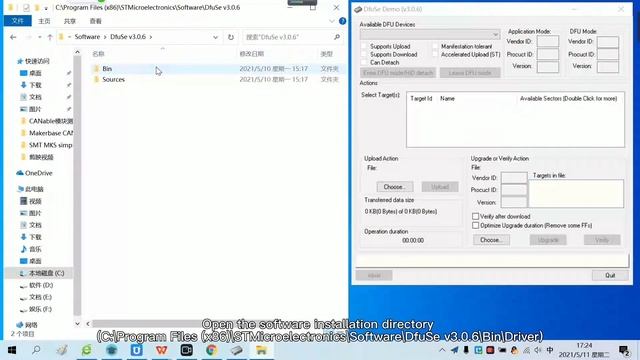Click Choose in Upload Action
The width and height of the screenshot is (640, 360).
point(395,187)
